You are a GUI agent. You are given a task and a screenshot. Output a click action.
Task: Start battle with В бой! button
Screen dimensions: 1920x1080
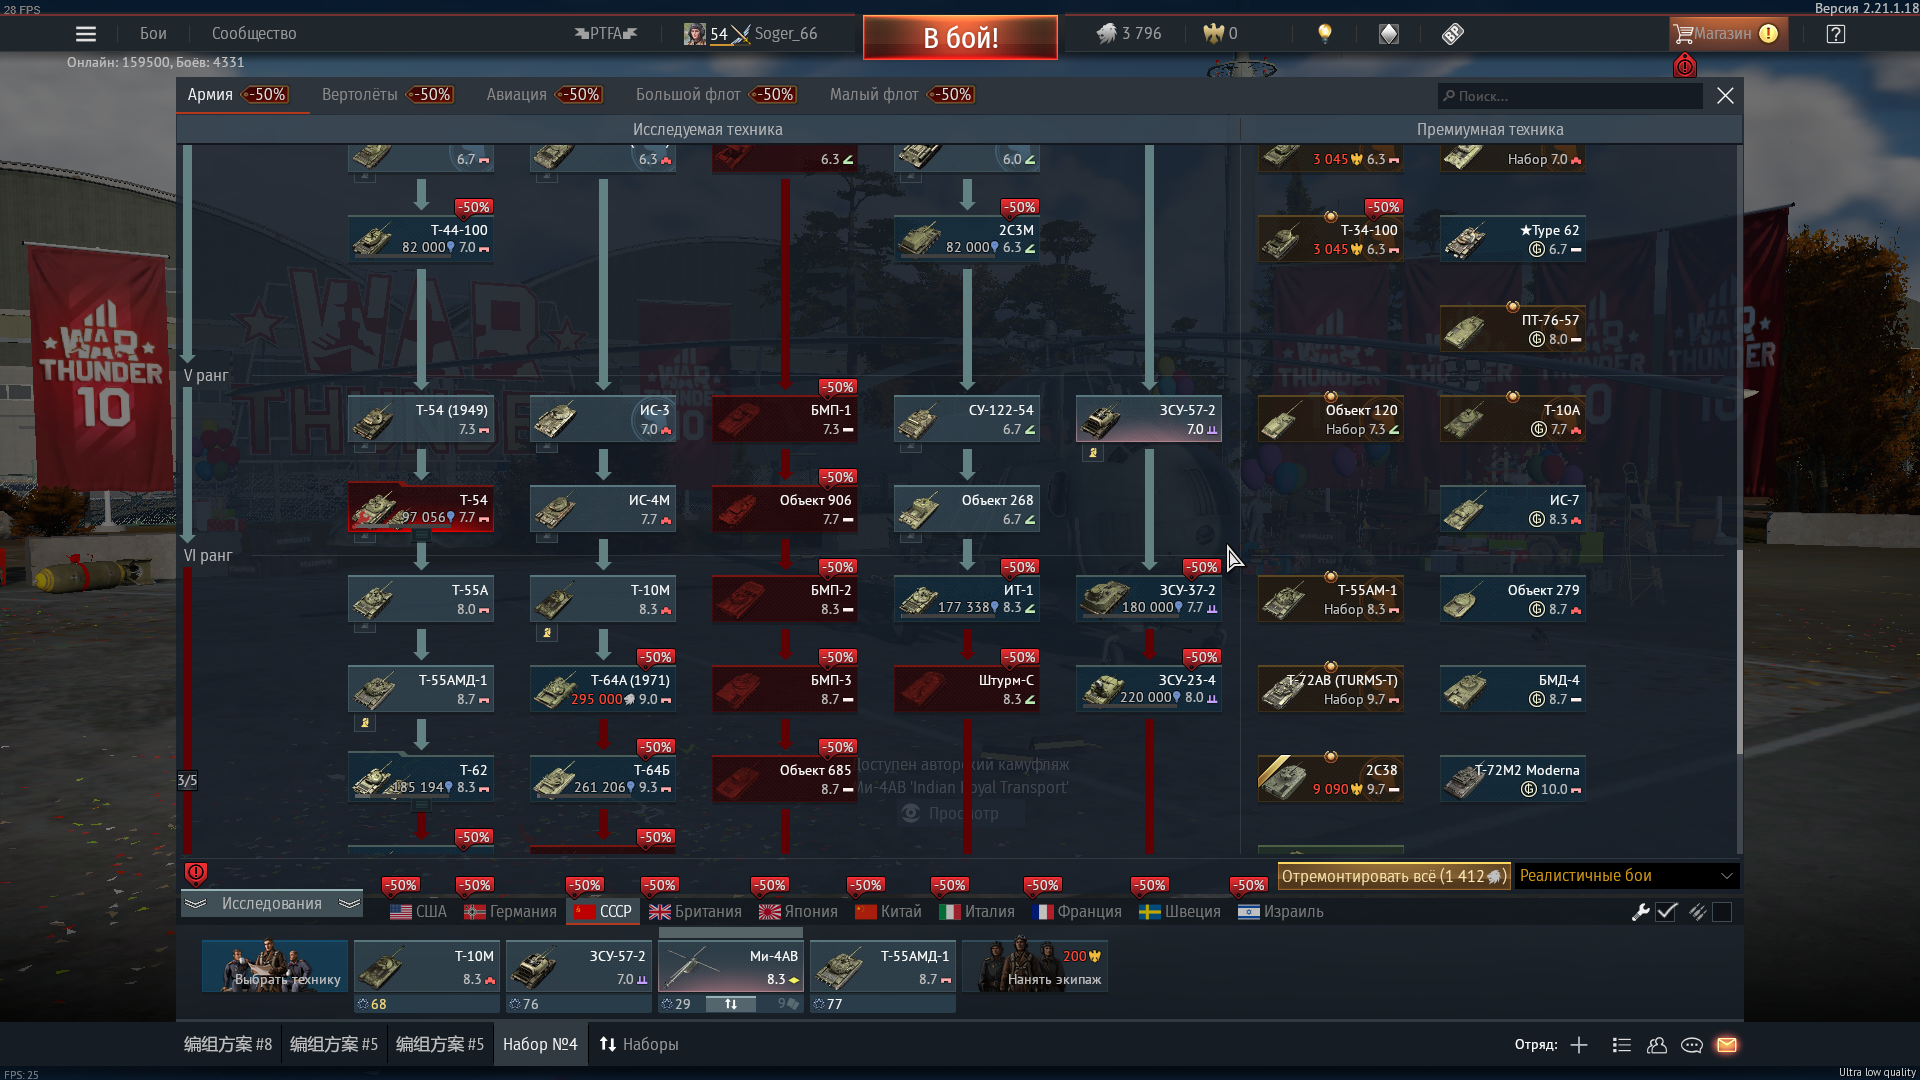click(x=960, y=38)
